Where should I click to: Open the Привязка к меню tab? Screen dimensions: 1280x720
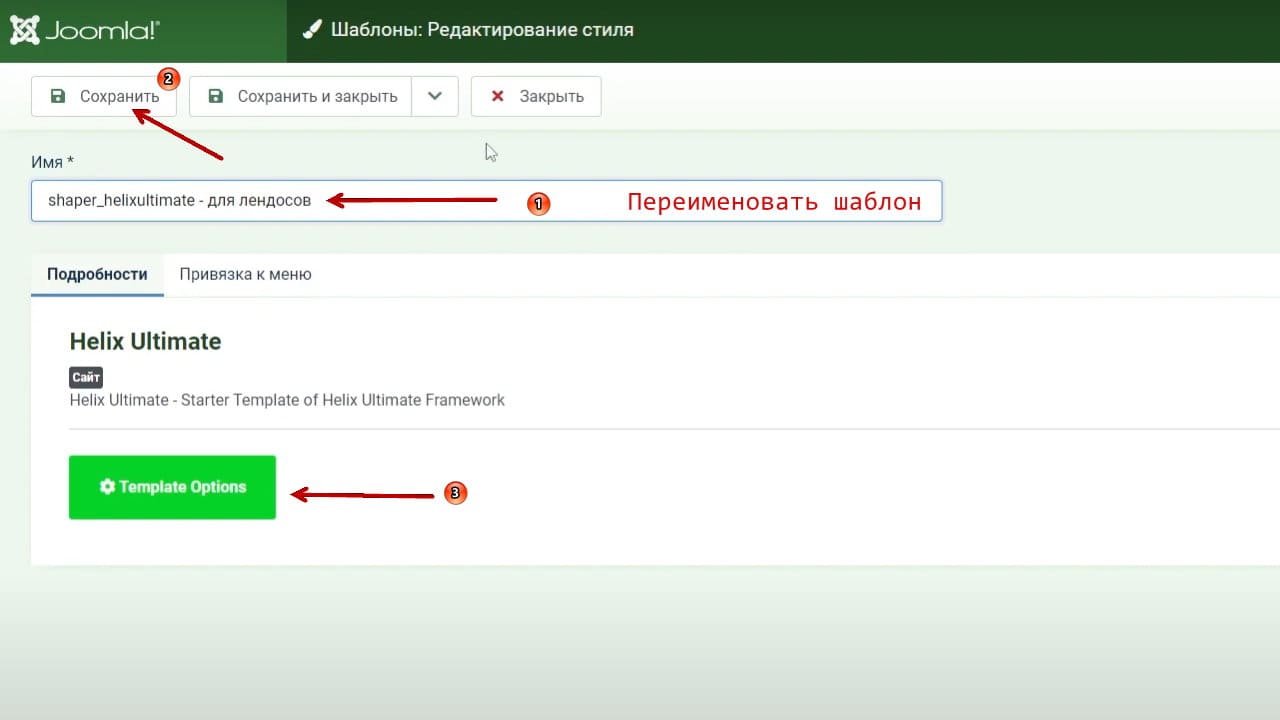(245, 274)
